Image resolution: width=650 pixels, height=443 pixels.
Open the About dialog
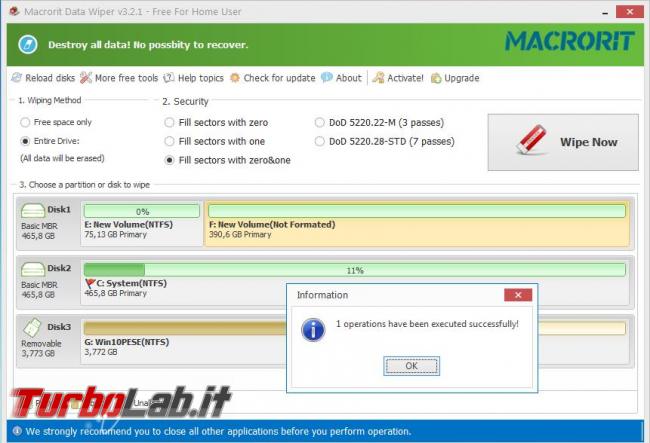[x=342, y=78]
